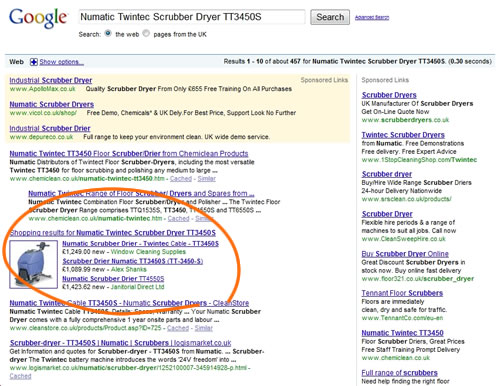This screenshot has height=386, width=500.
Task: Click £1,423.62 new price text
Action: (84, 287)
